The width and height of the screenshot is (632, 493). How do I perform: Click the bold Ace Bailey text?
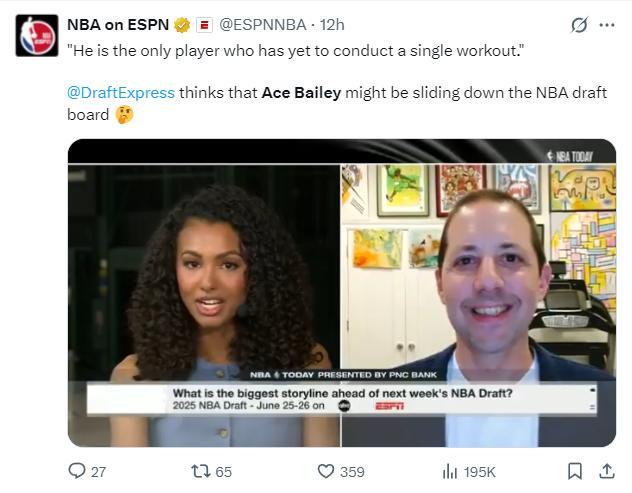301,93
